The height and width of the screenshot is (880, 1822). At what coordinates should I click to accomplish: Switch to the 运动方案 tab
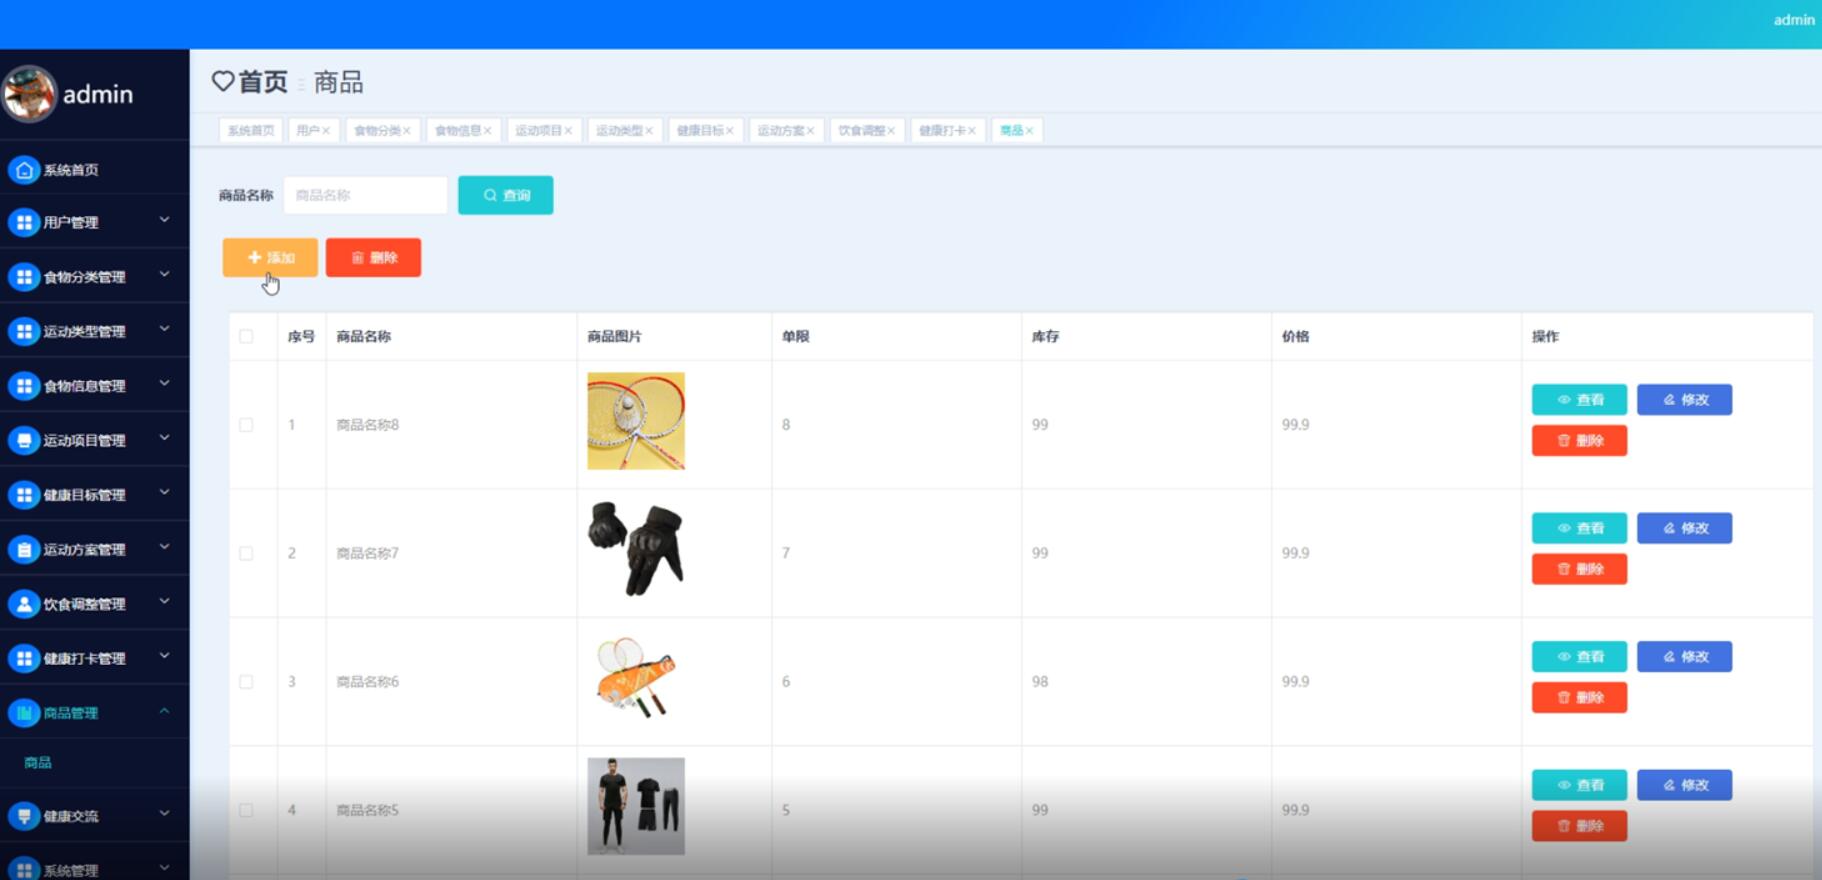(x=780, y=131)
